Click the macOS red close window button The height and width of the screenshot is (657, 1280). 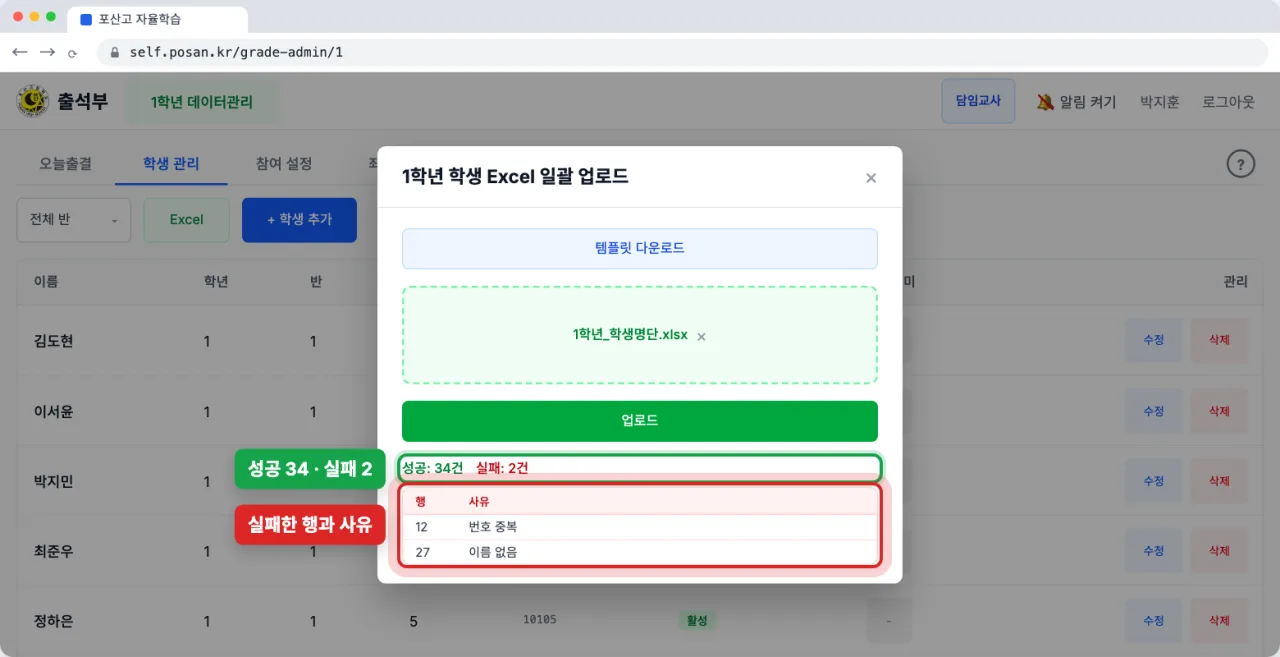click(x=18, y=17)
